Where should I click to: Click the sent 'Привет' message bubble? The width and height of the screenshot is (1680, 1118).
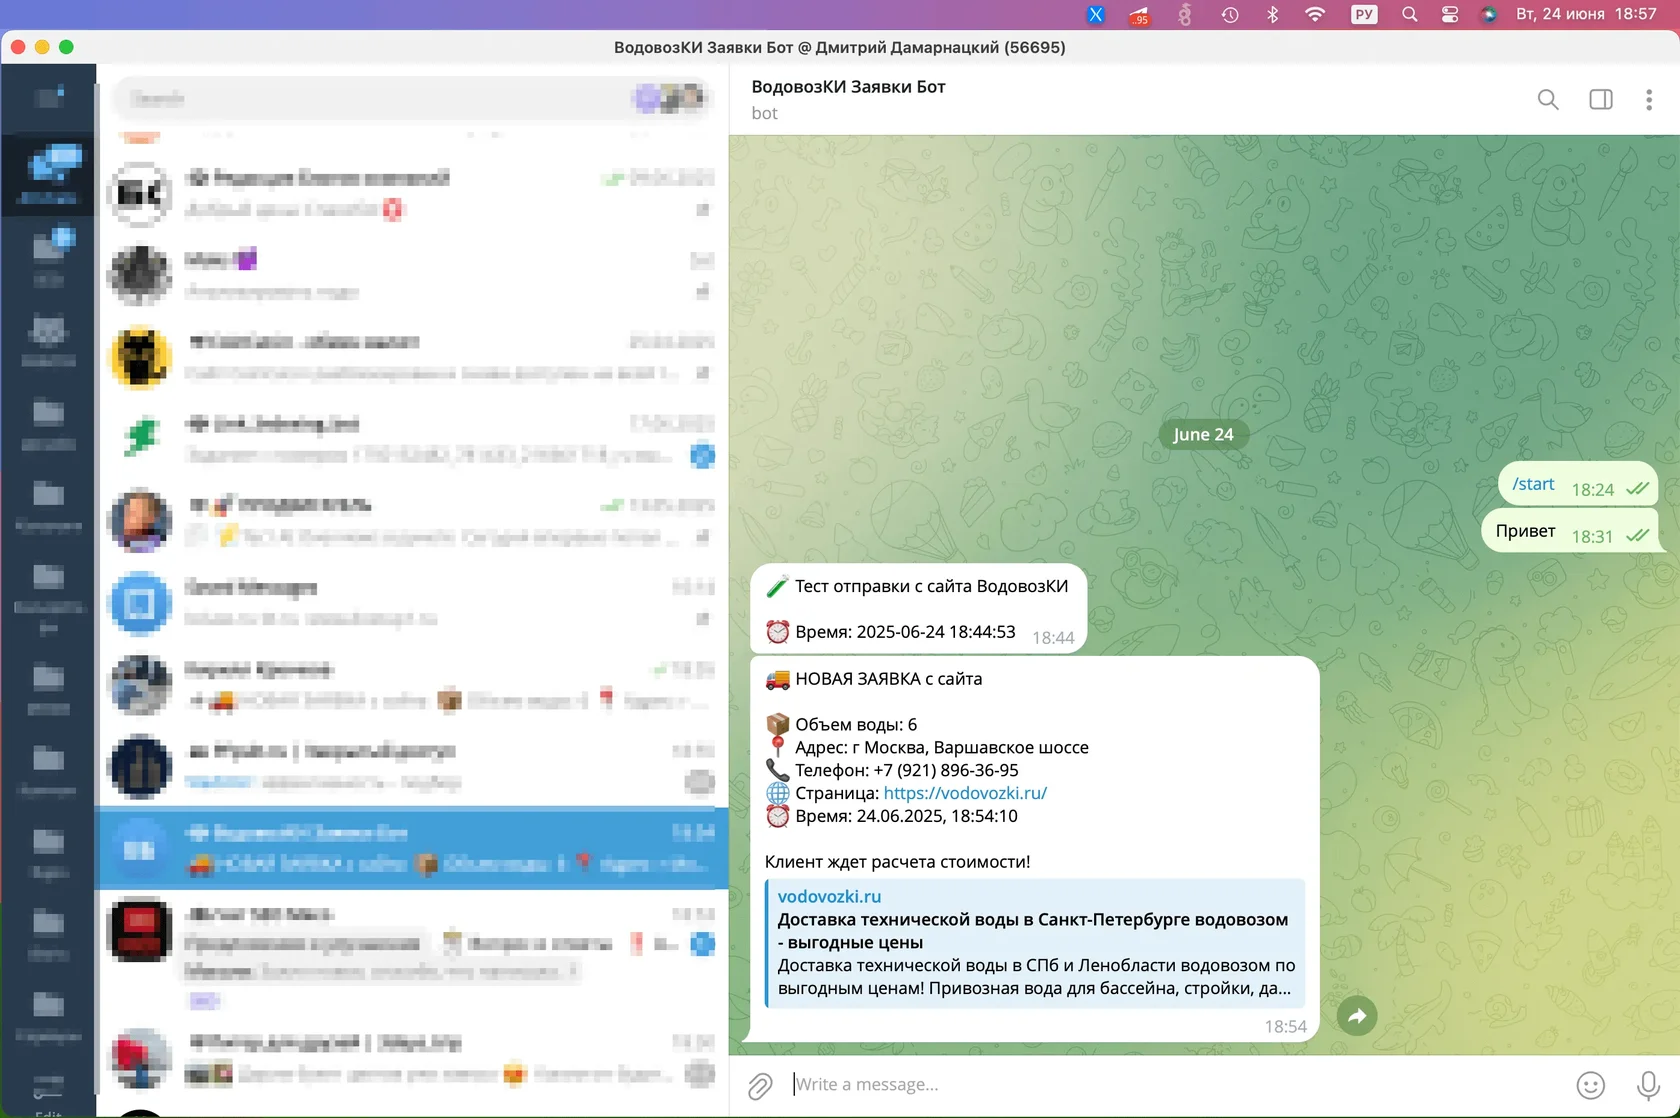(x=1570, y=532)
